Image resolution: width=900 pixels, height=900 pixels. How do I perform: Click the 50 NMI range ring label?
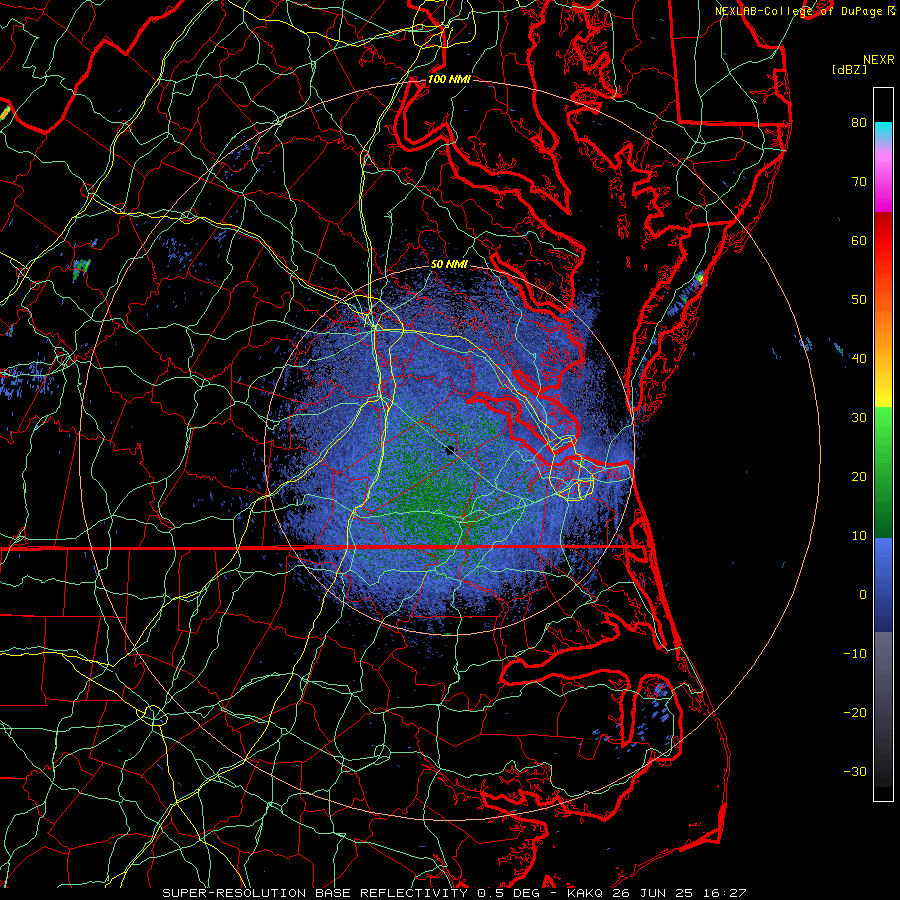(449, 264)
